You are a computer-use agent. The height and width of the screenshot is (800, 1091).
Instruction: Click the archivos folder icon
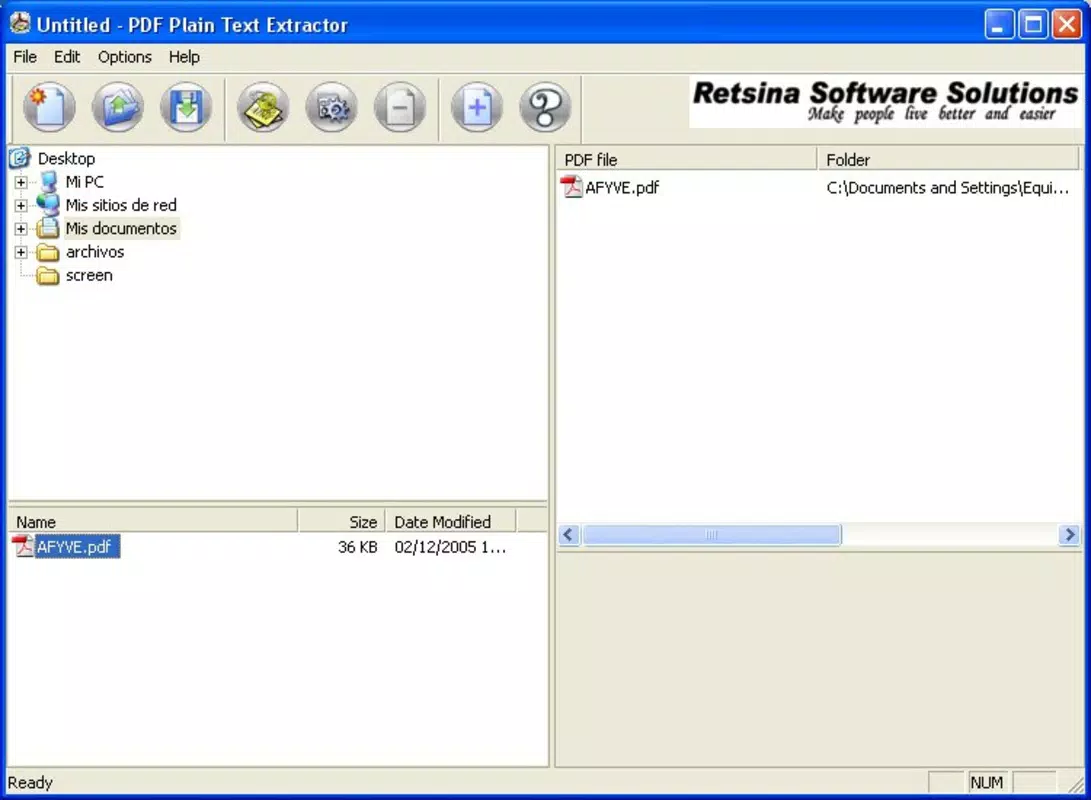(48, 252)
